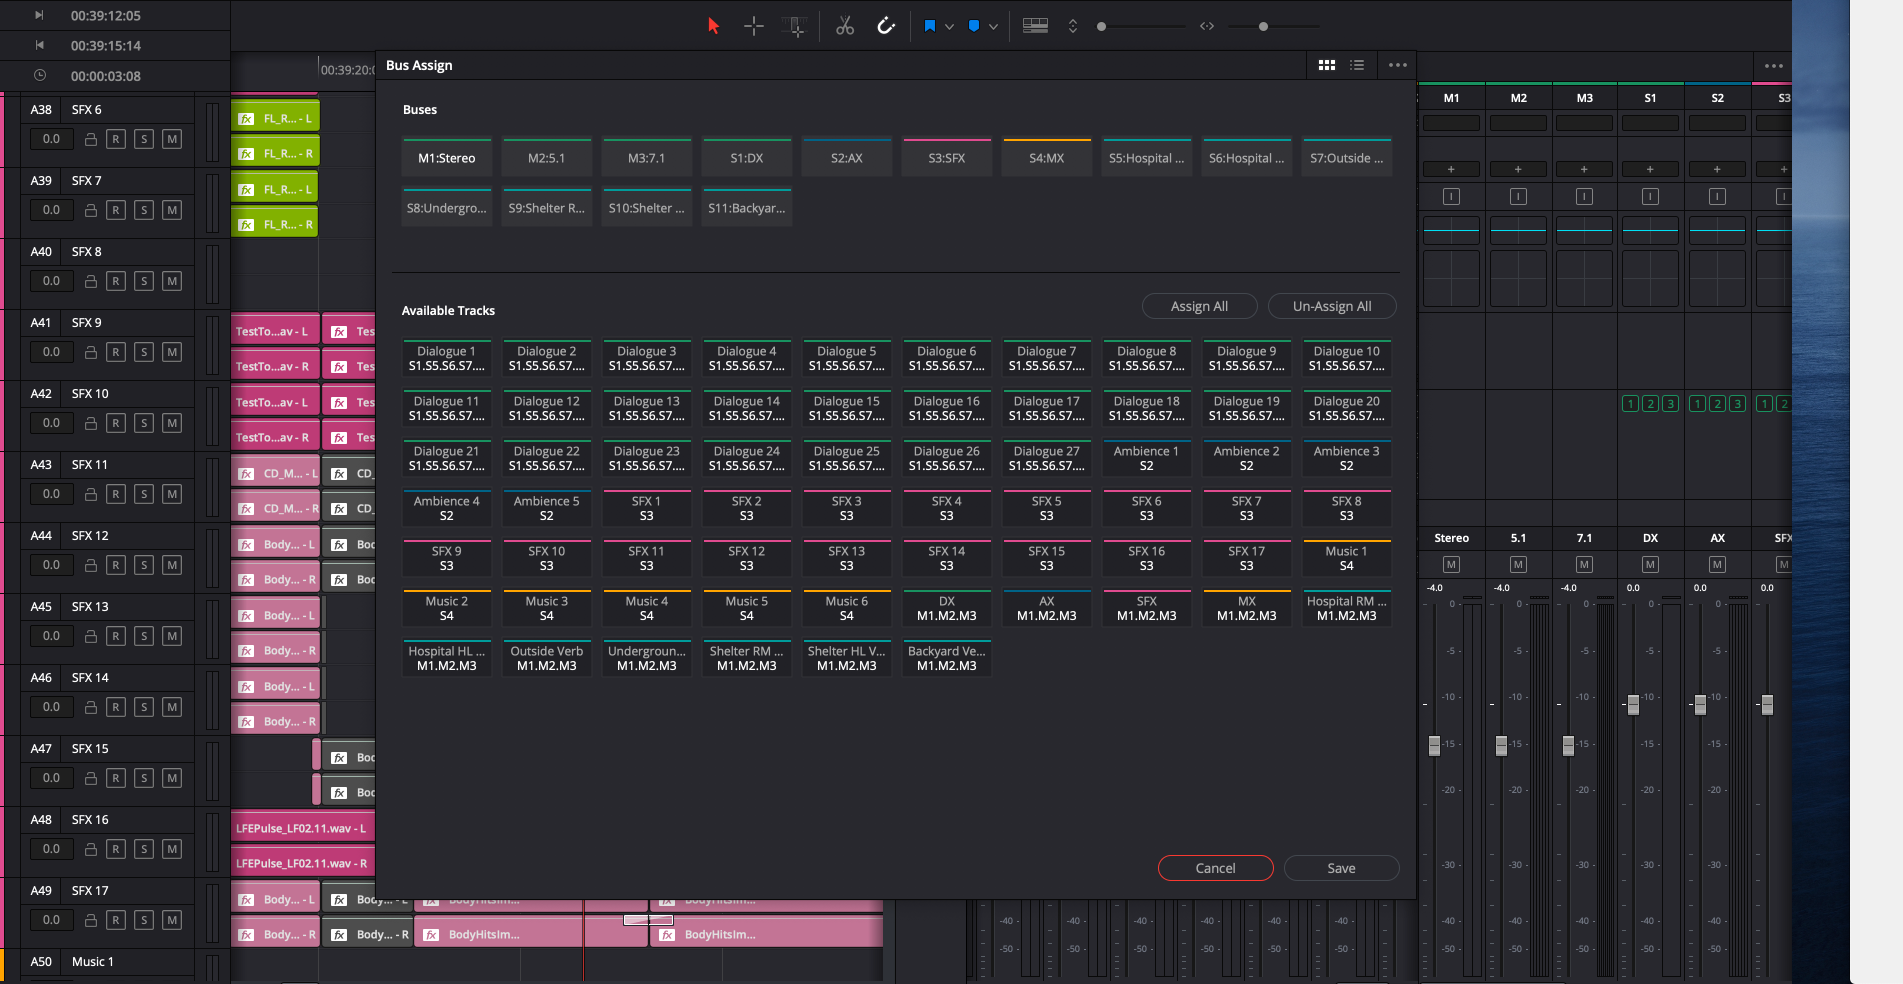This screenshot has height=984, width=1903.
Task: Select the M1:Stereo bus
Action: pos(447,158)
